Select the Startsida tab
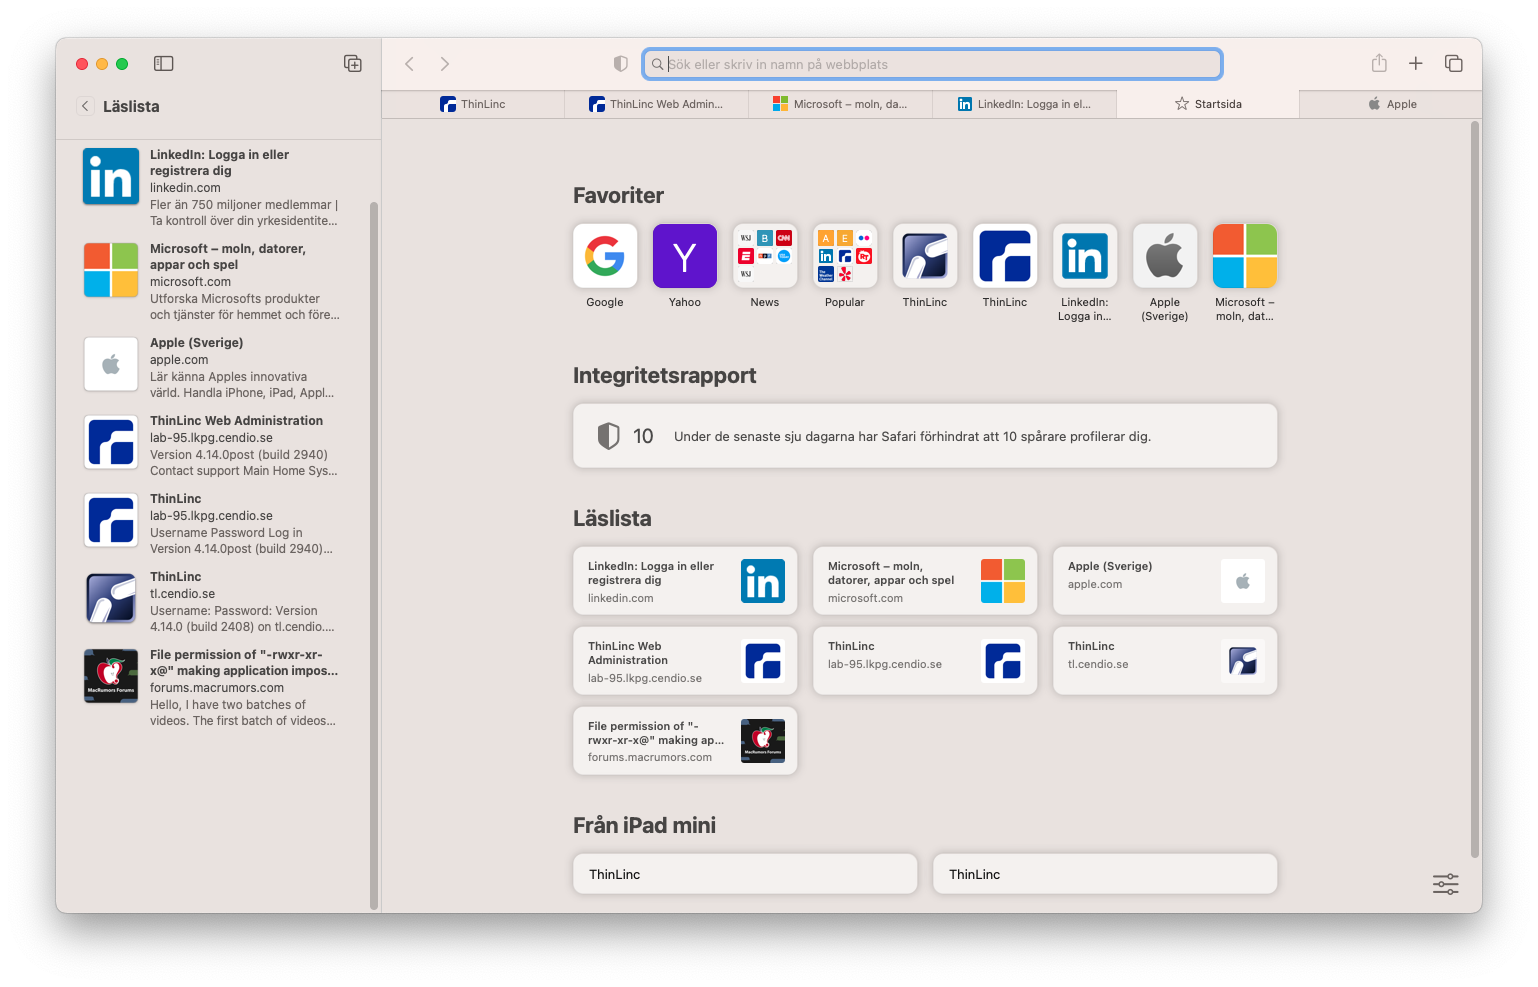 coord(1208,104)
